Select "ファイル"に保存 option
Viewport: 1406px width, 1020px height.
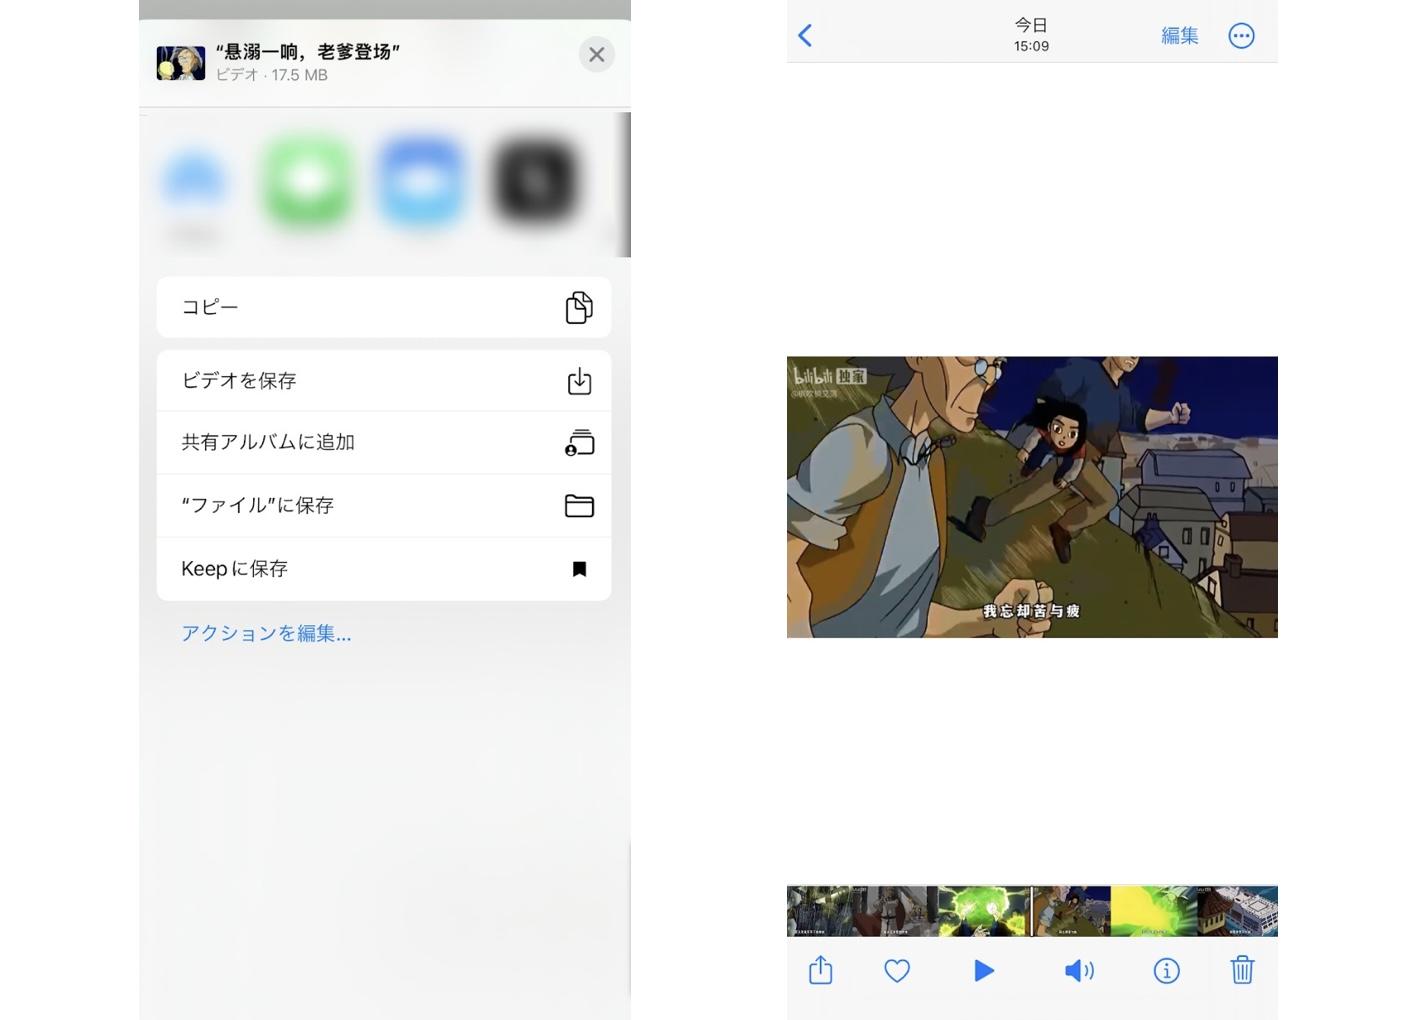coord(384,505)
